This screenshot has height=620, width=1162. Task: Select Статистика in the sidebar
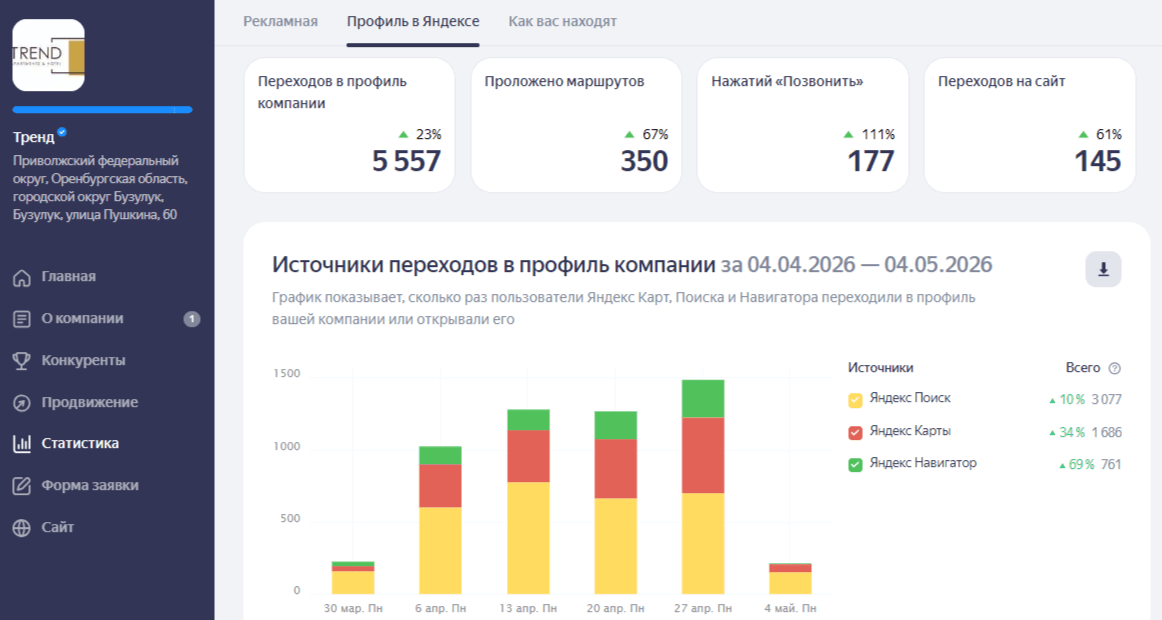coord(80,443)
